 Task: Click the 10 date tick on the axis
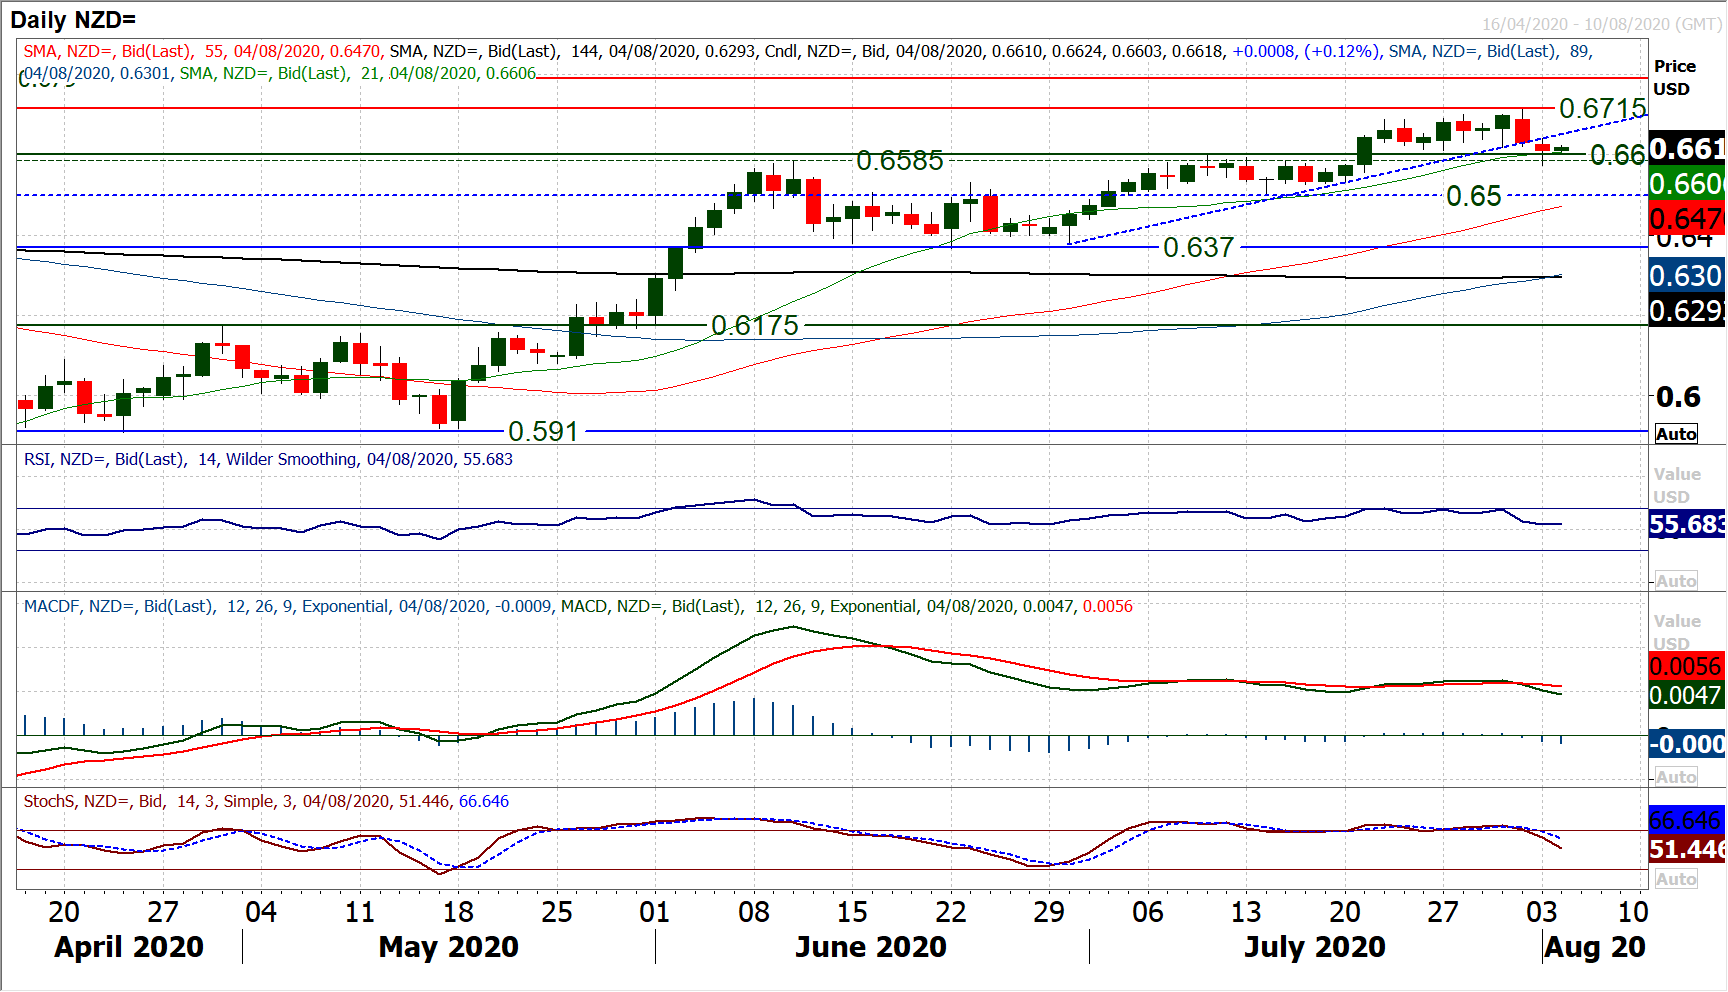pyautogui.click(x=1633, y=912)
